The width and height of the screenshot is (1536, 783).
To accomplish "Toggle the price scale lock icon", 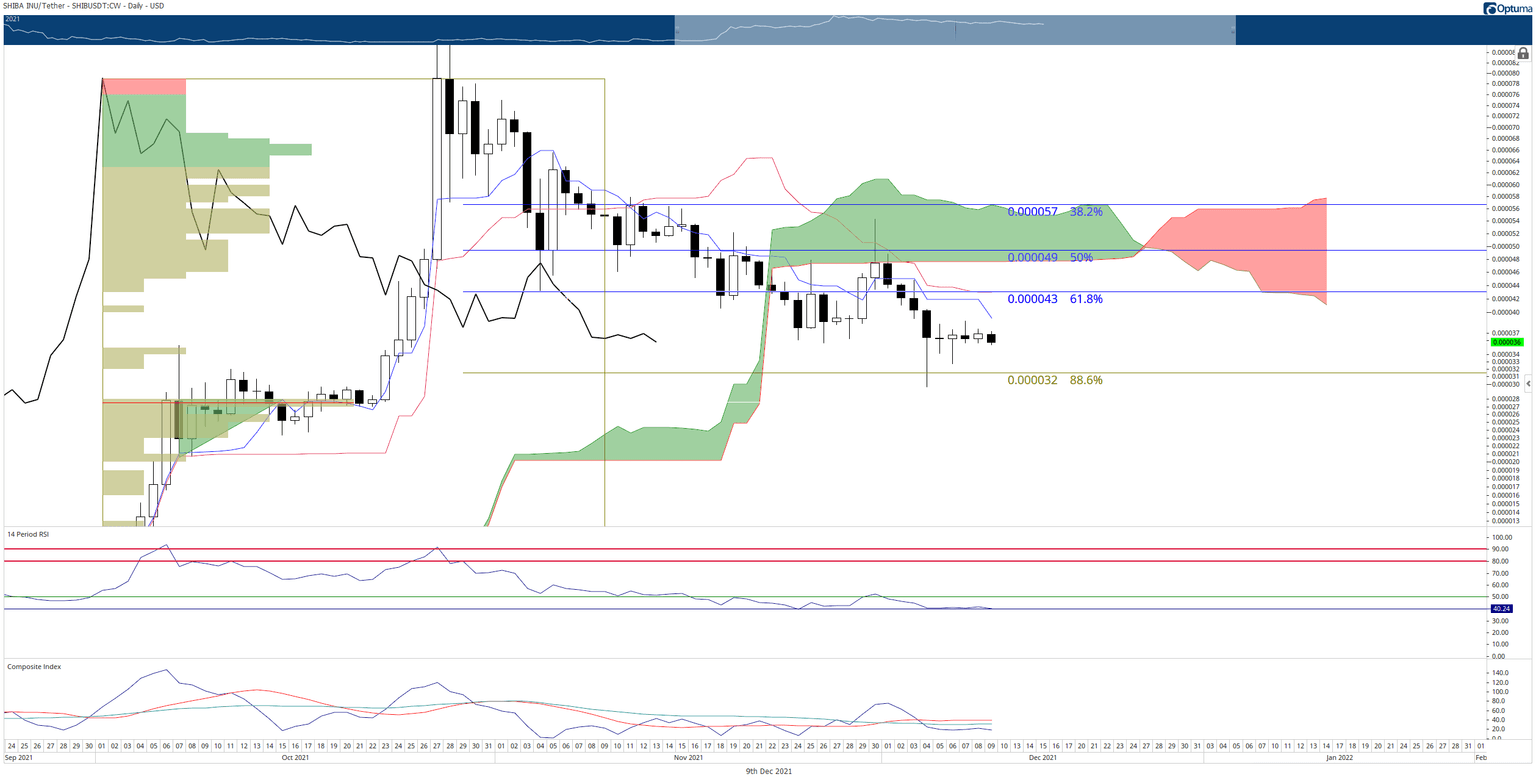I will click(1524, 54).
